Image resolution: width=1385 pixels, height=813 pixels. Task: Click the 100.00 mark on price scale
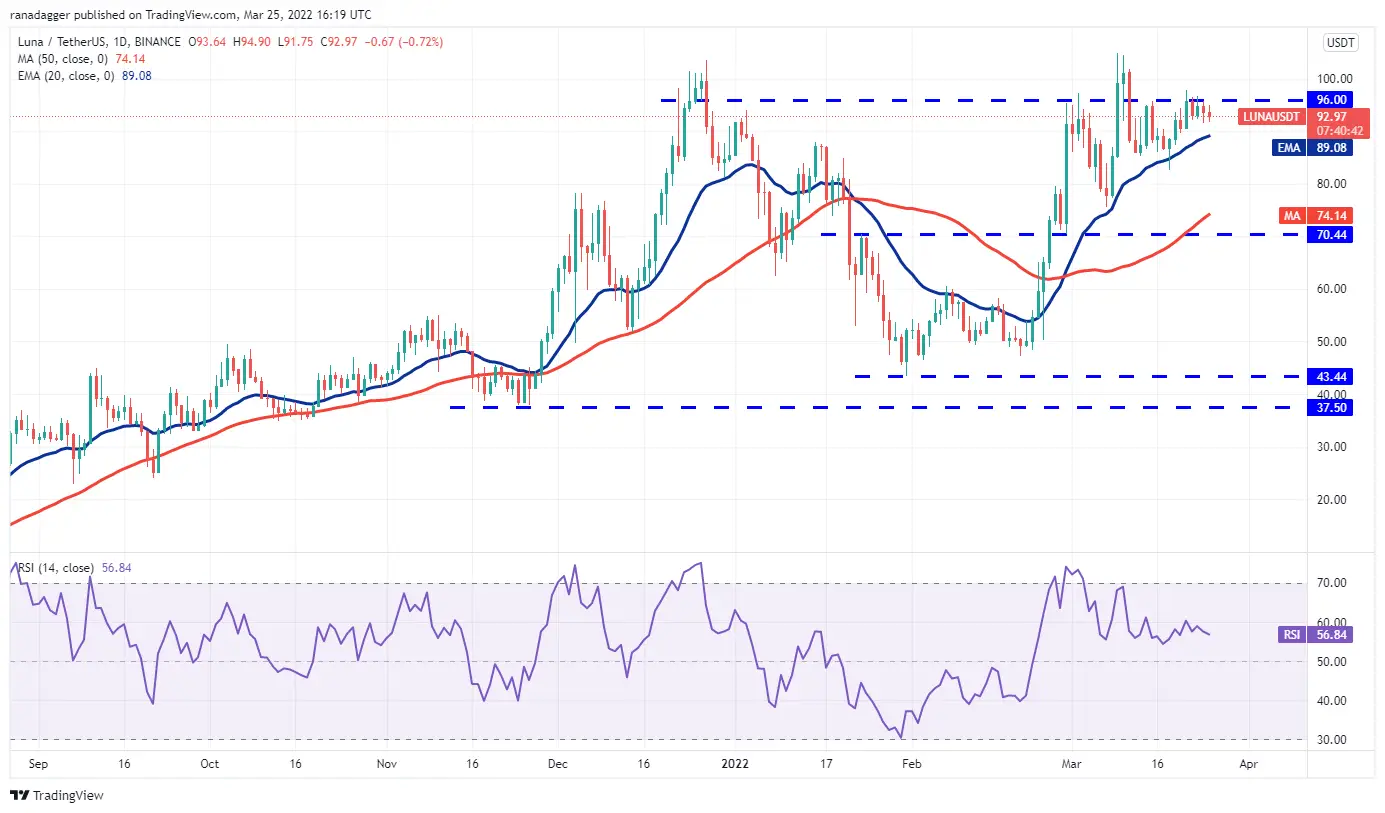[x=1334, y=79]
